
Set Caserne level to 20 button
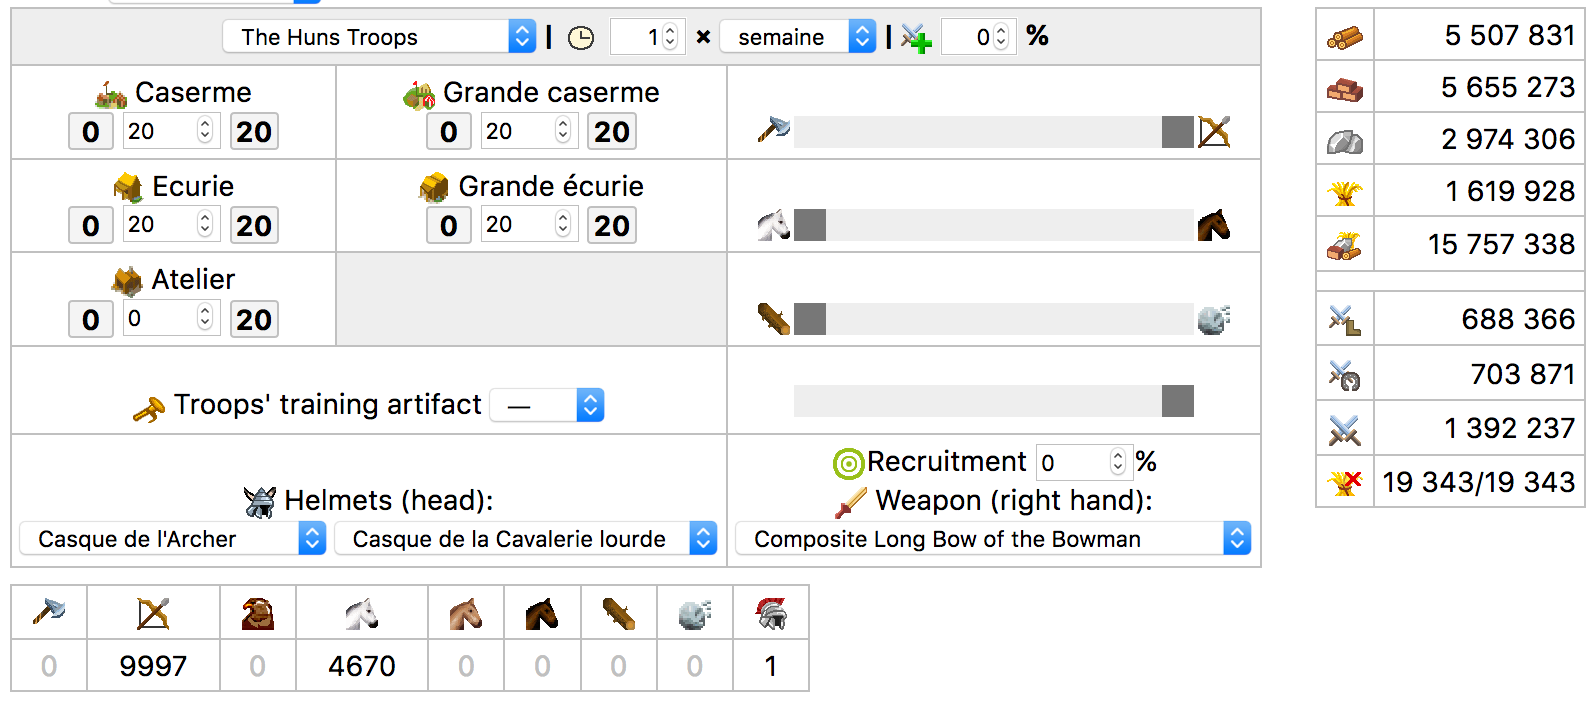point(254,132)
